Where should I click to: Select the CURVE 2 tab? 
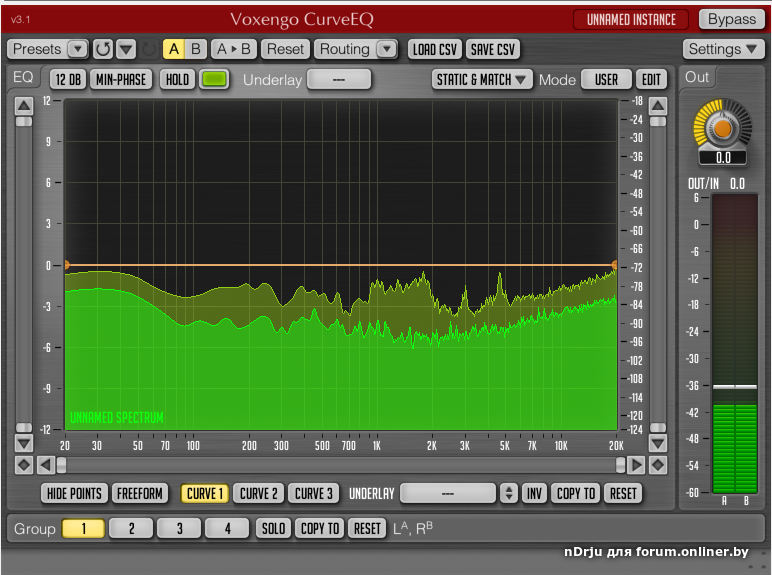259,493
